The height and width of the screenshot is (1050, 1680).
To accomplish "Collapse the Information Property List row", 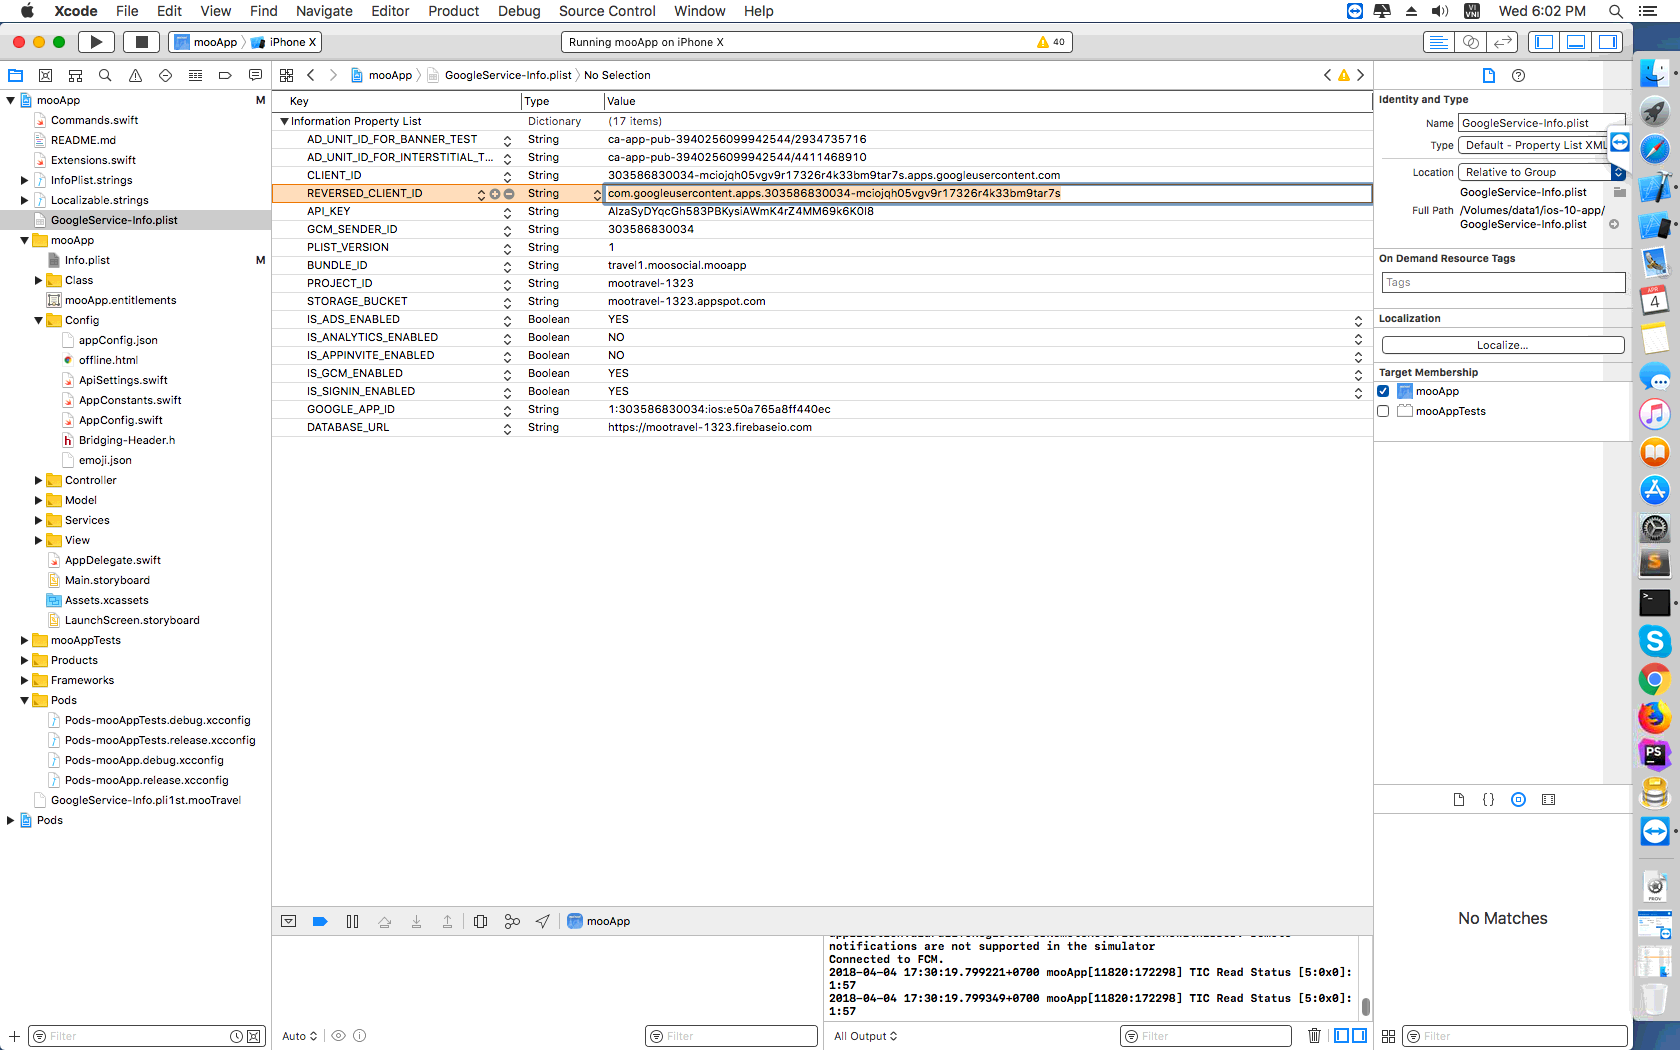I will [x=284, y=122].
